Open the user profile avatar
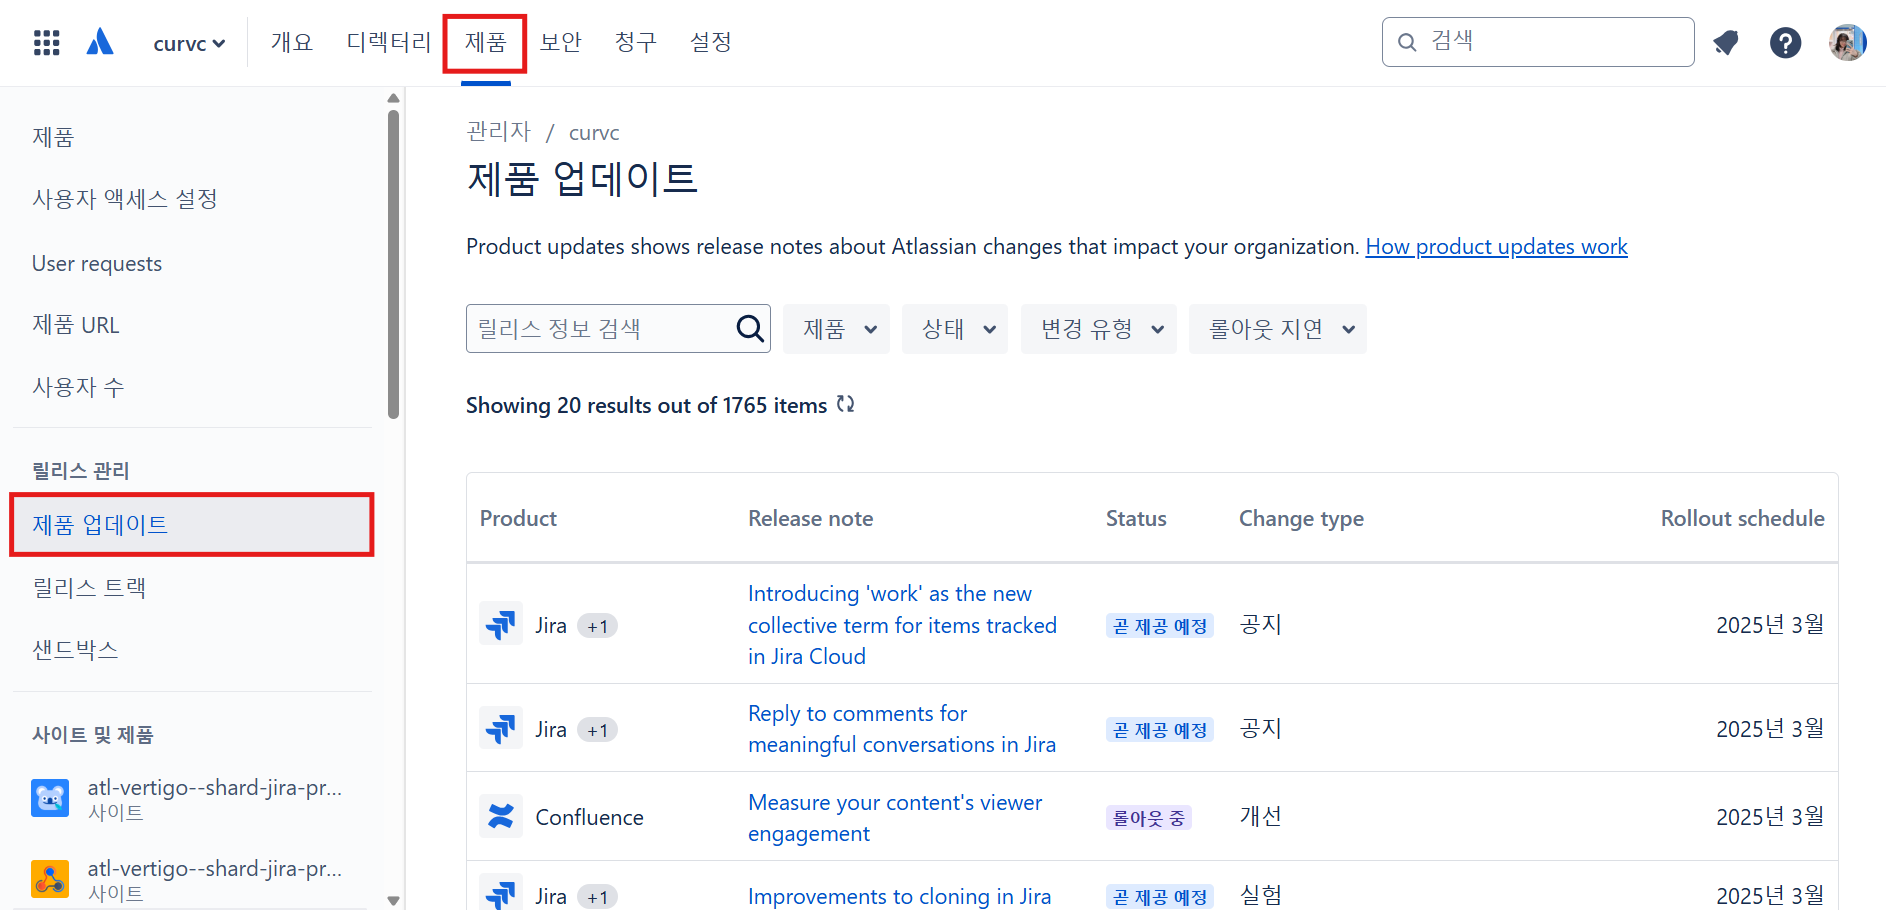 point(1847,43)
